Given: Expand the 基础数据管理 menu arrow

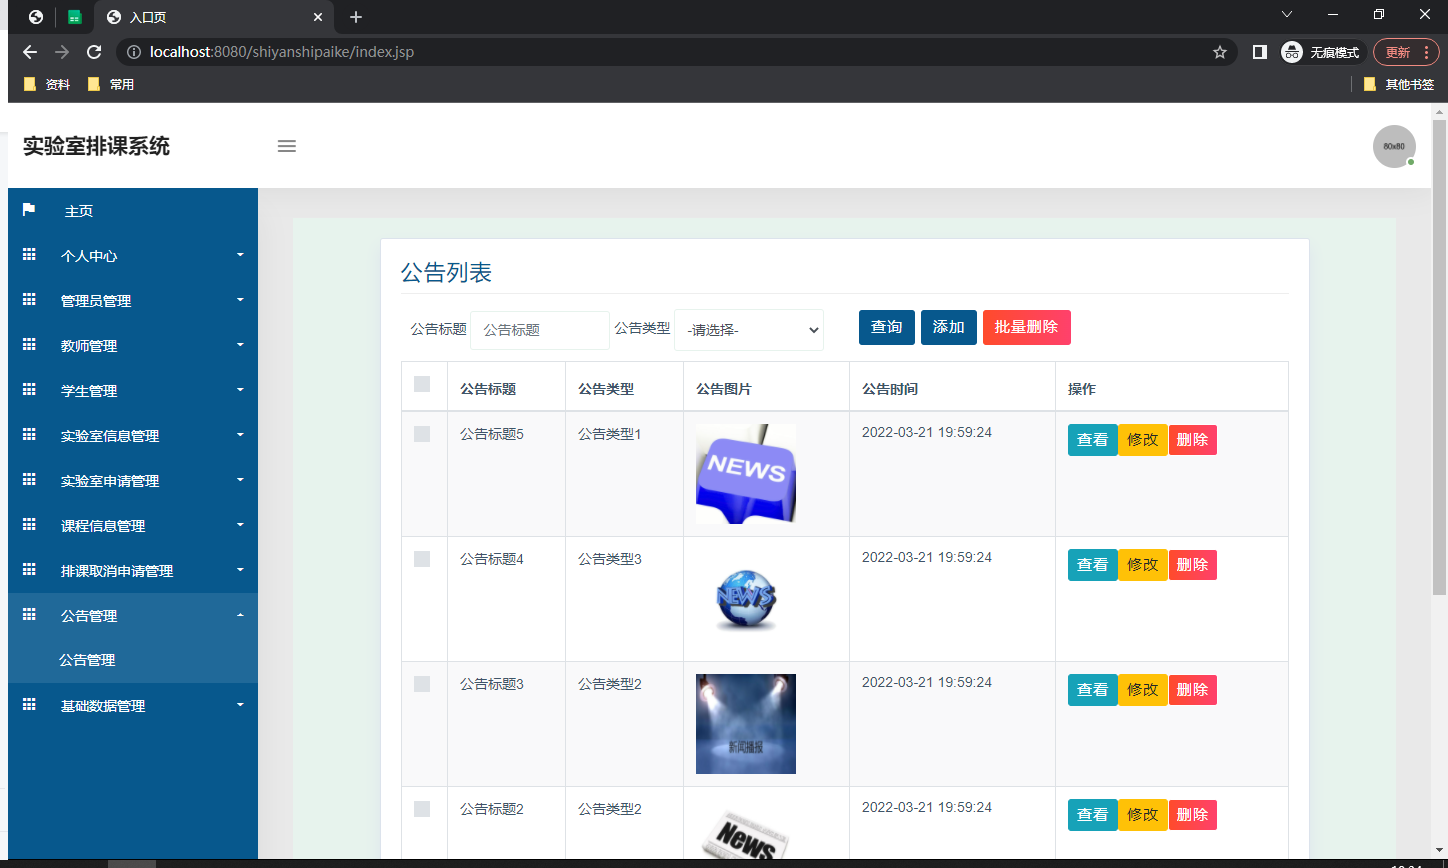Looking at the screenshot, I should click(x=240, y=705).
